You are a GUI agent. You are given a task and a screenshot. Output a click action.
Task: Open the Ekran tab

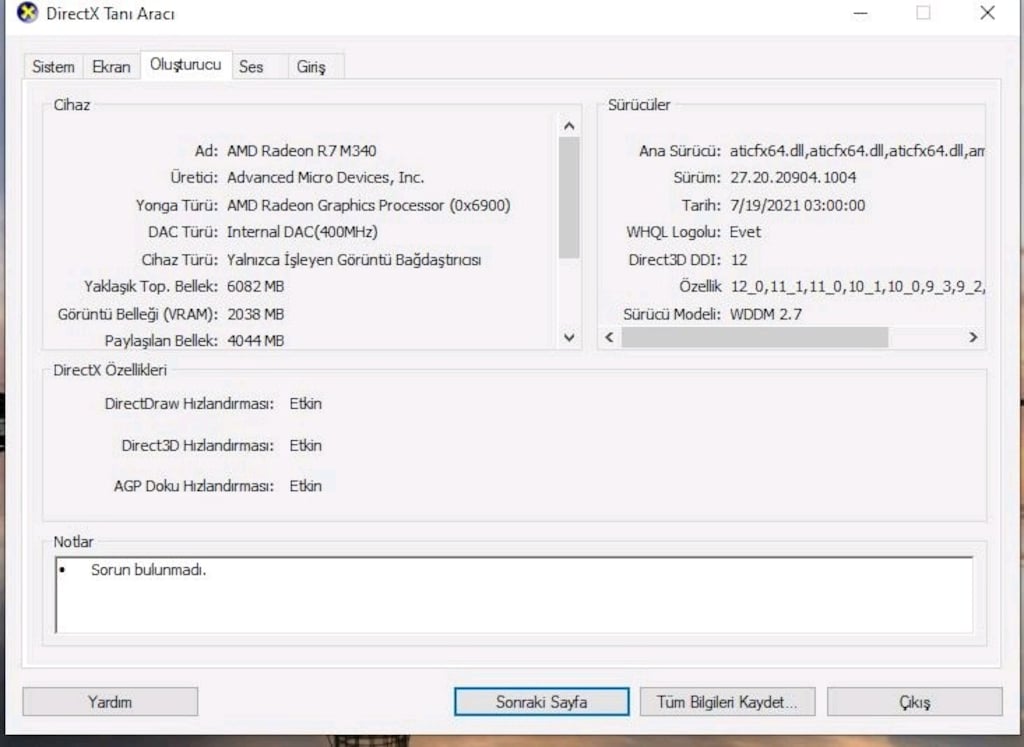[112, 67]
